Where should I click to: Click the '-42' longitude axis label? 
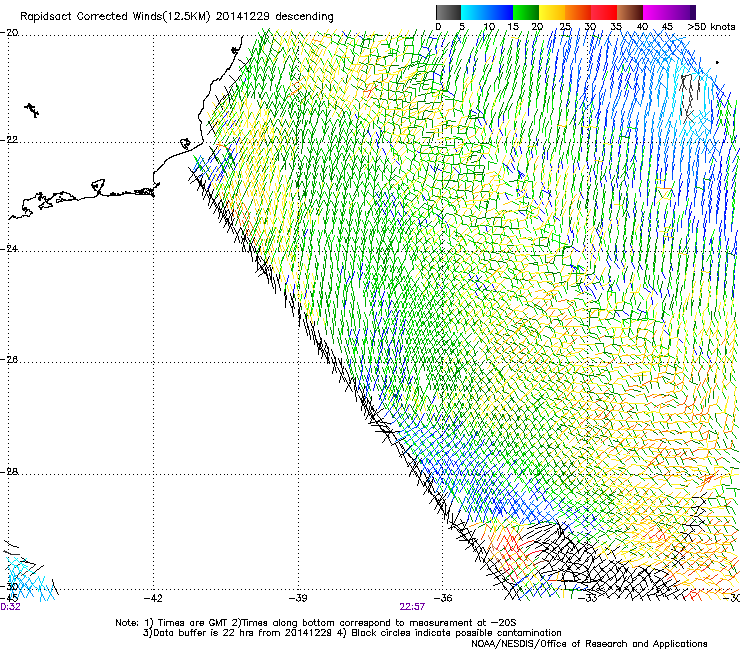(153, 599)
